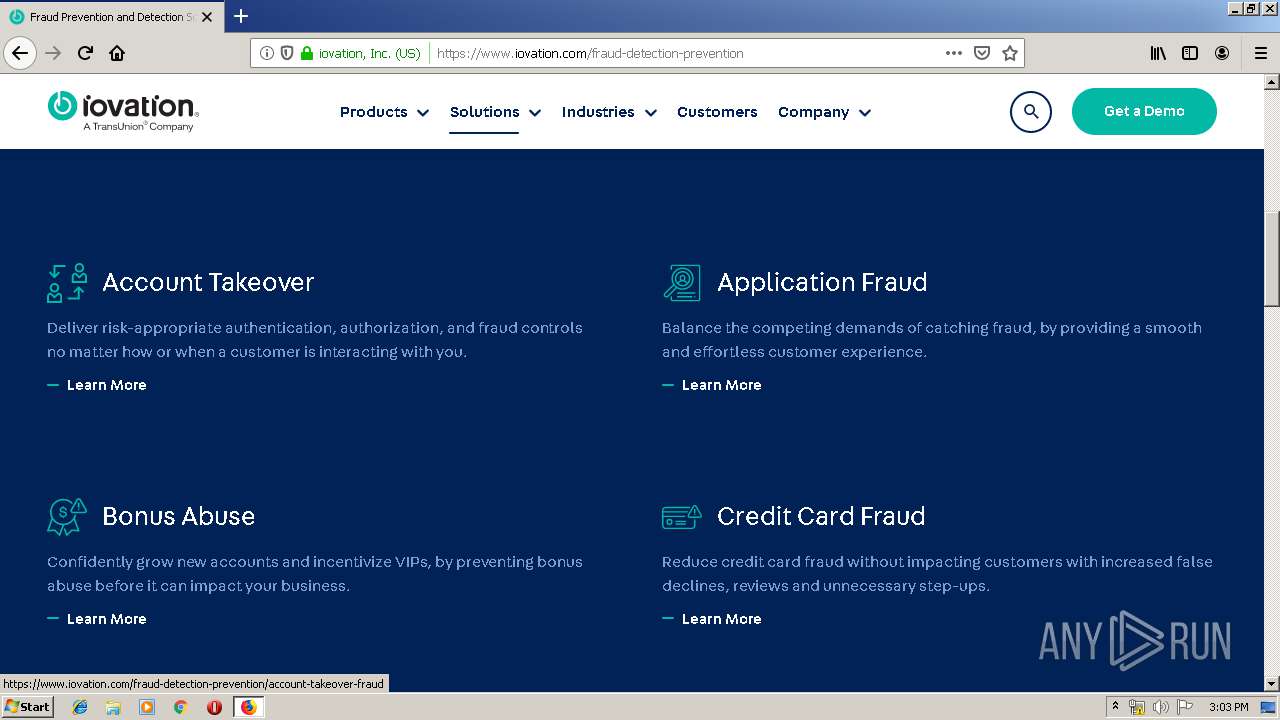Click the volume speaker tray icon
This screenshot has height=720, width=1280.
[x=1160, y=707]
